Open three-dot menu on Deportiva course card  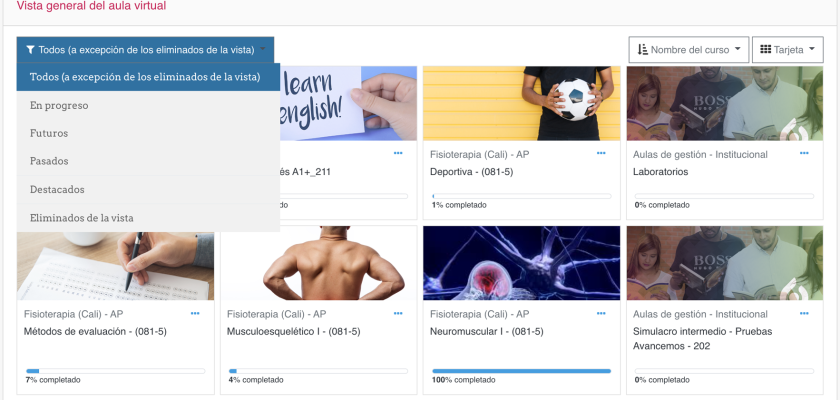pyautogui.click(x=601, y=153)
